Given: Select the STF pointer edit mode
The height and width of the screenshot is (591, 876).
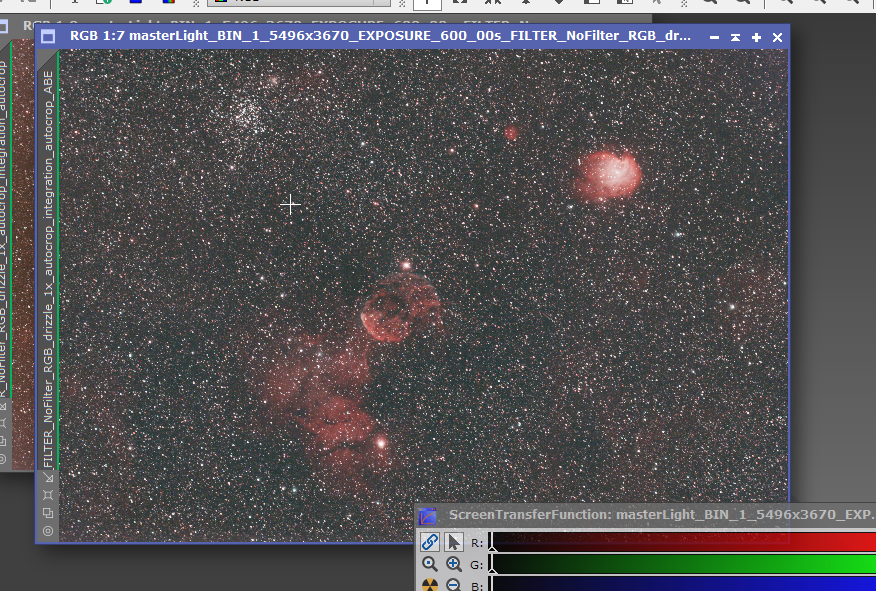Looking at the screenshot, I should (x=454, y=542).
